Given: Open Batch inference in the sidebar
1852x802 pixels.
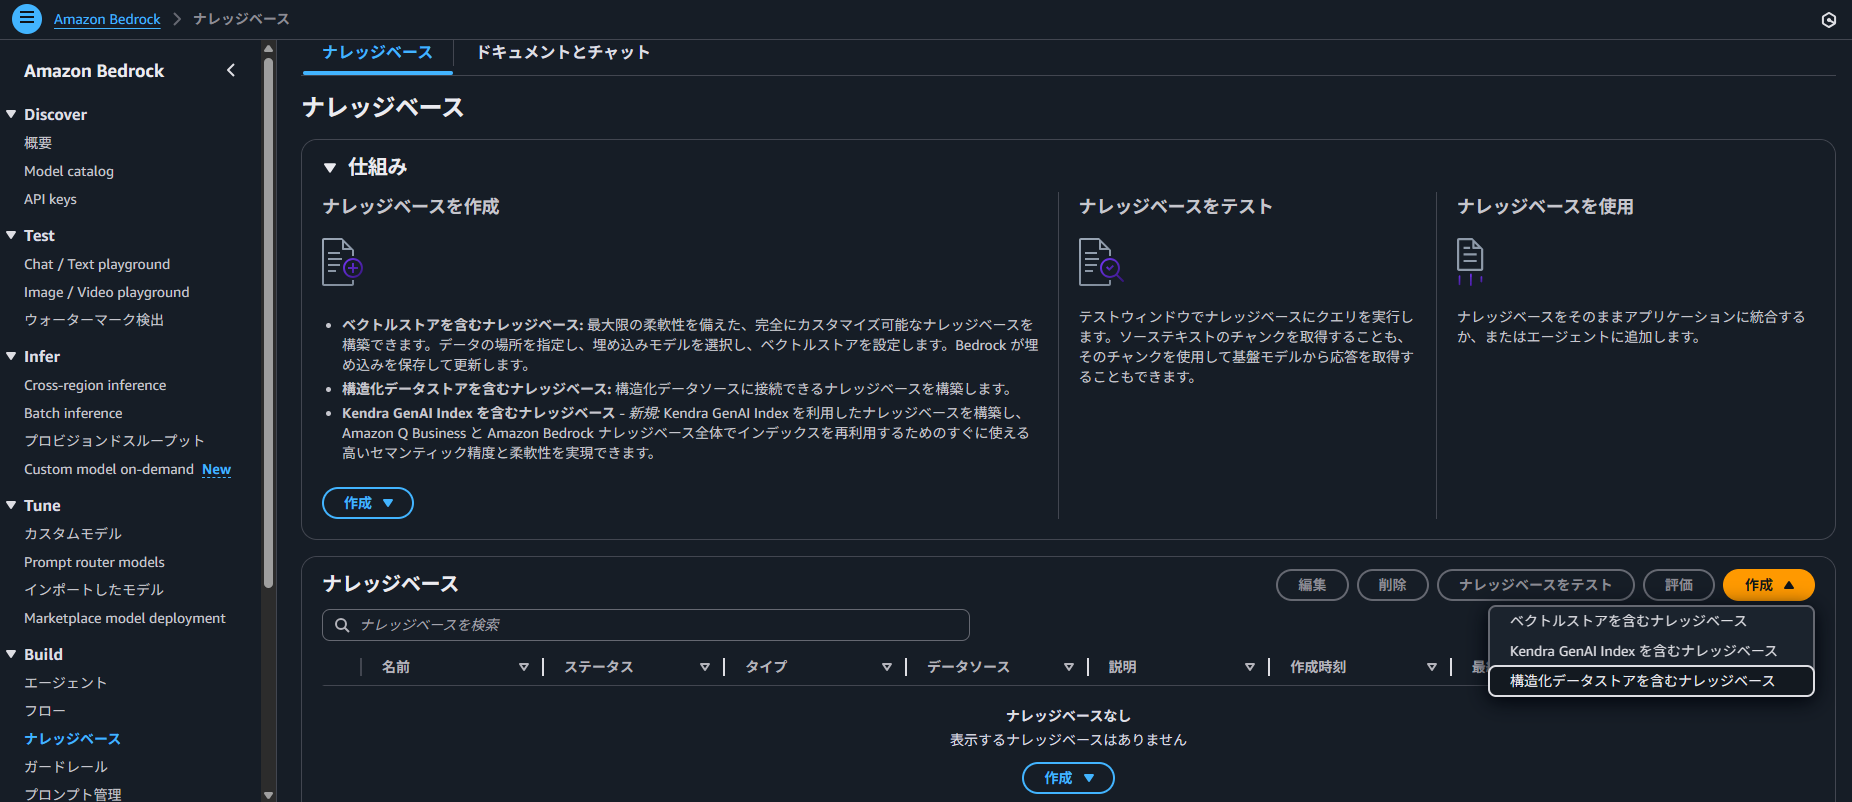Looking at the screenshot, I should pos(73,413).
